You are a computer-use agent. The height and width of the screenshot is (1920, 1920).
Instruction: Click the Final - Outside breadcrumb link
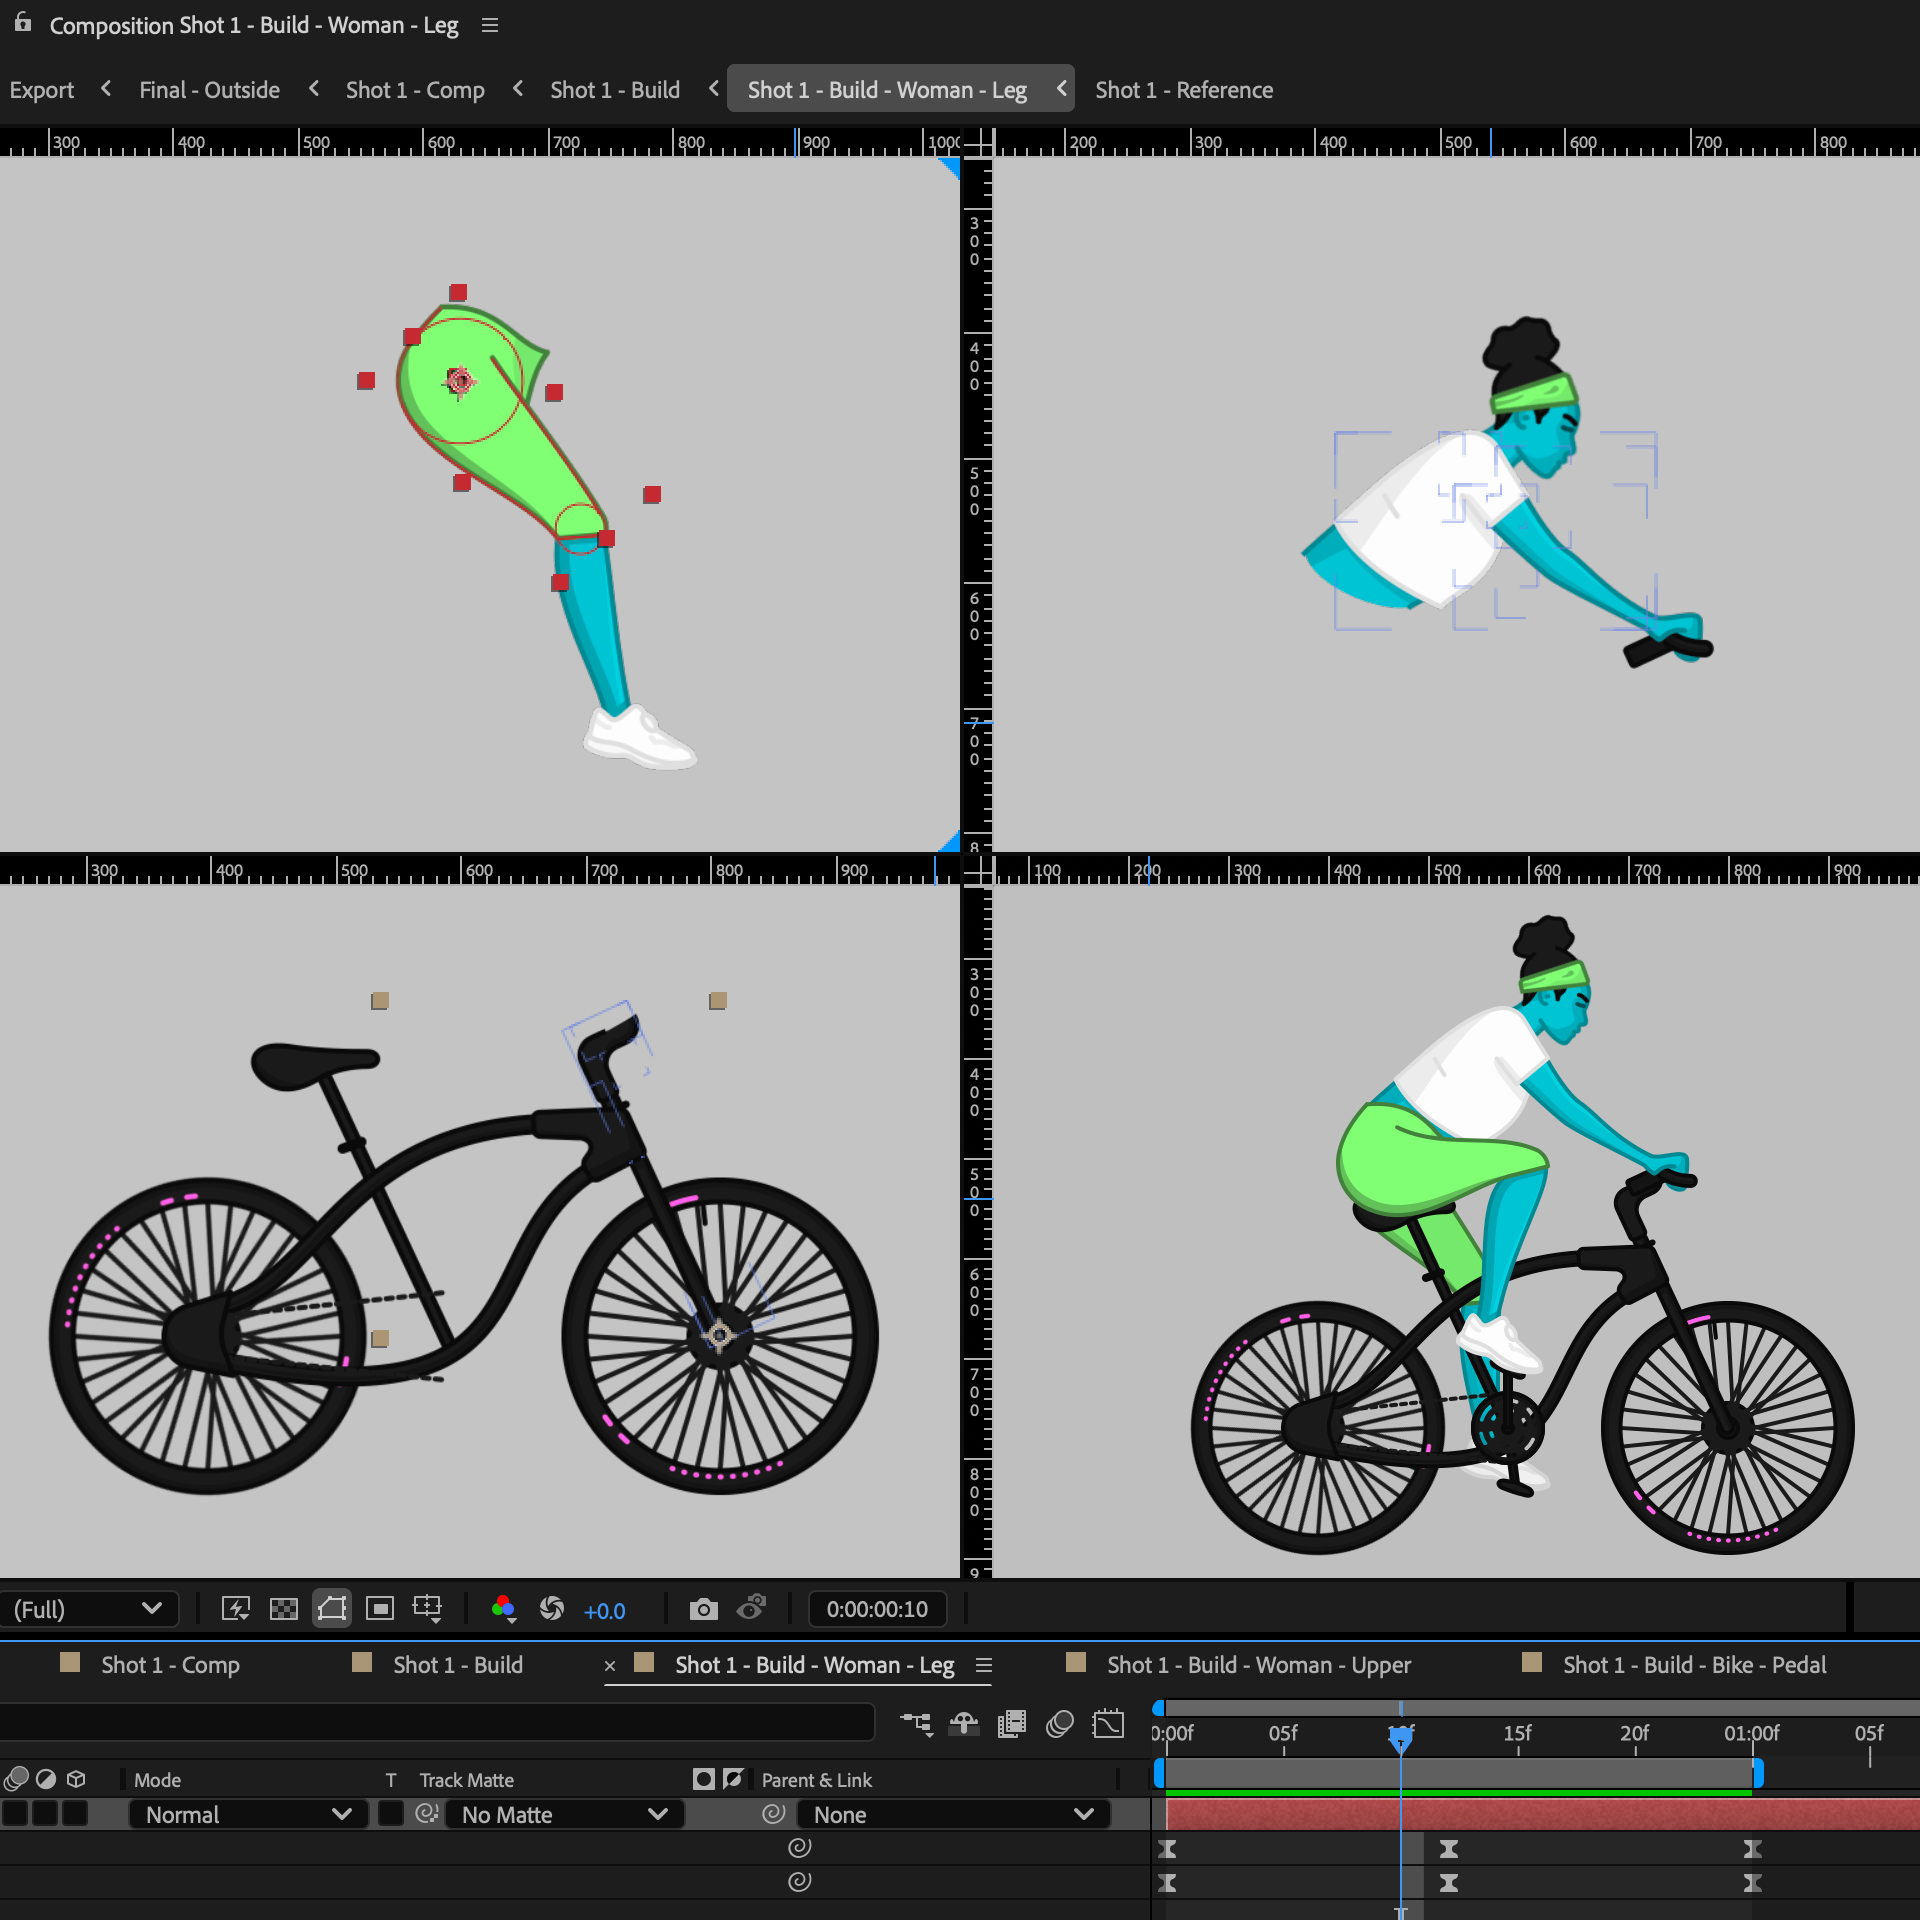click(x=209, y=90)
